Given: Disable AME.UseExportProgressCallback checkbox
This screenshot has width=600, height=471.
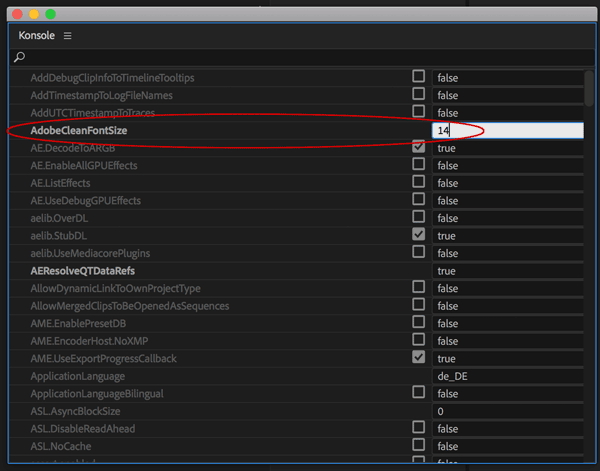Looking at the screenshot, I should coord(418,357).
